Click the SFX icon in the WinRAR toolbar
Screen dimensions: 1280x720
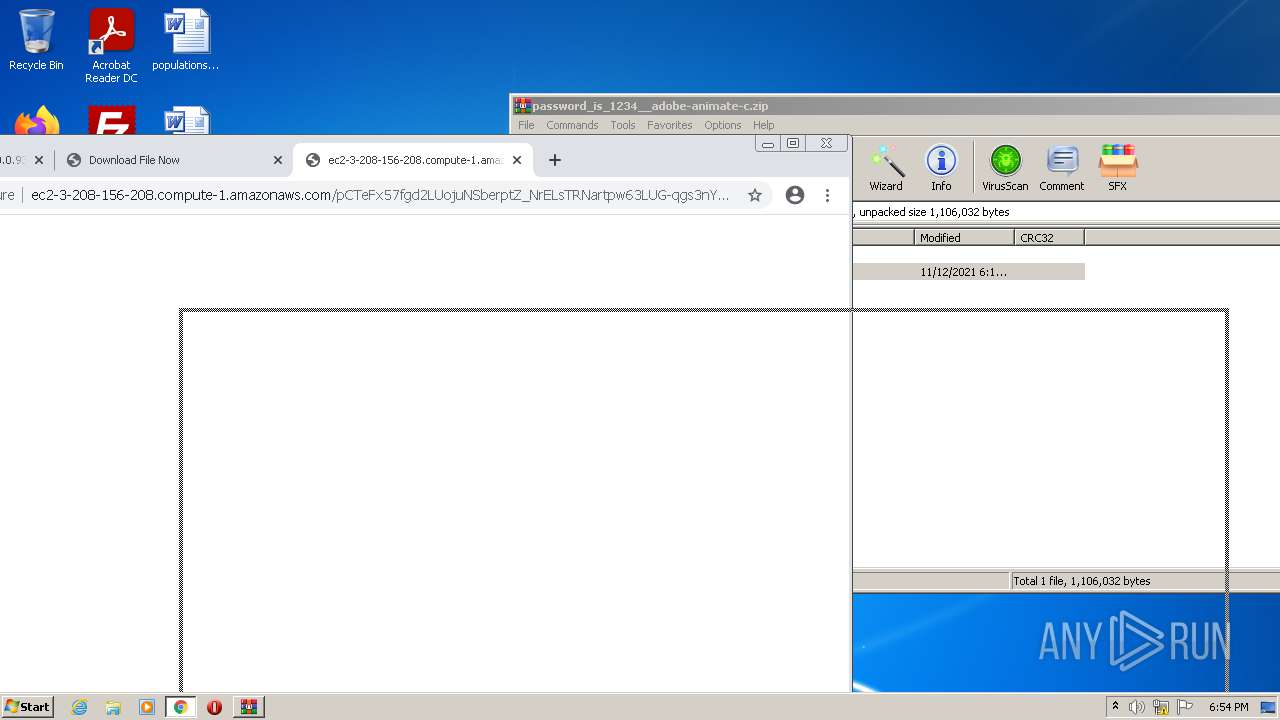click(1118, 168)
